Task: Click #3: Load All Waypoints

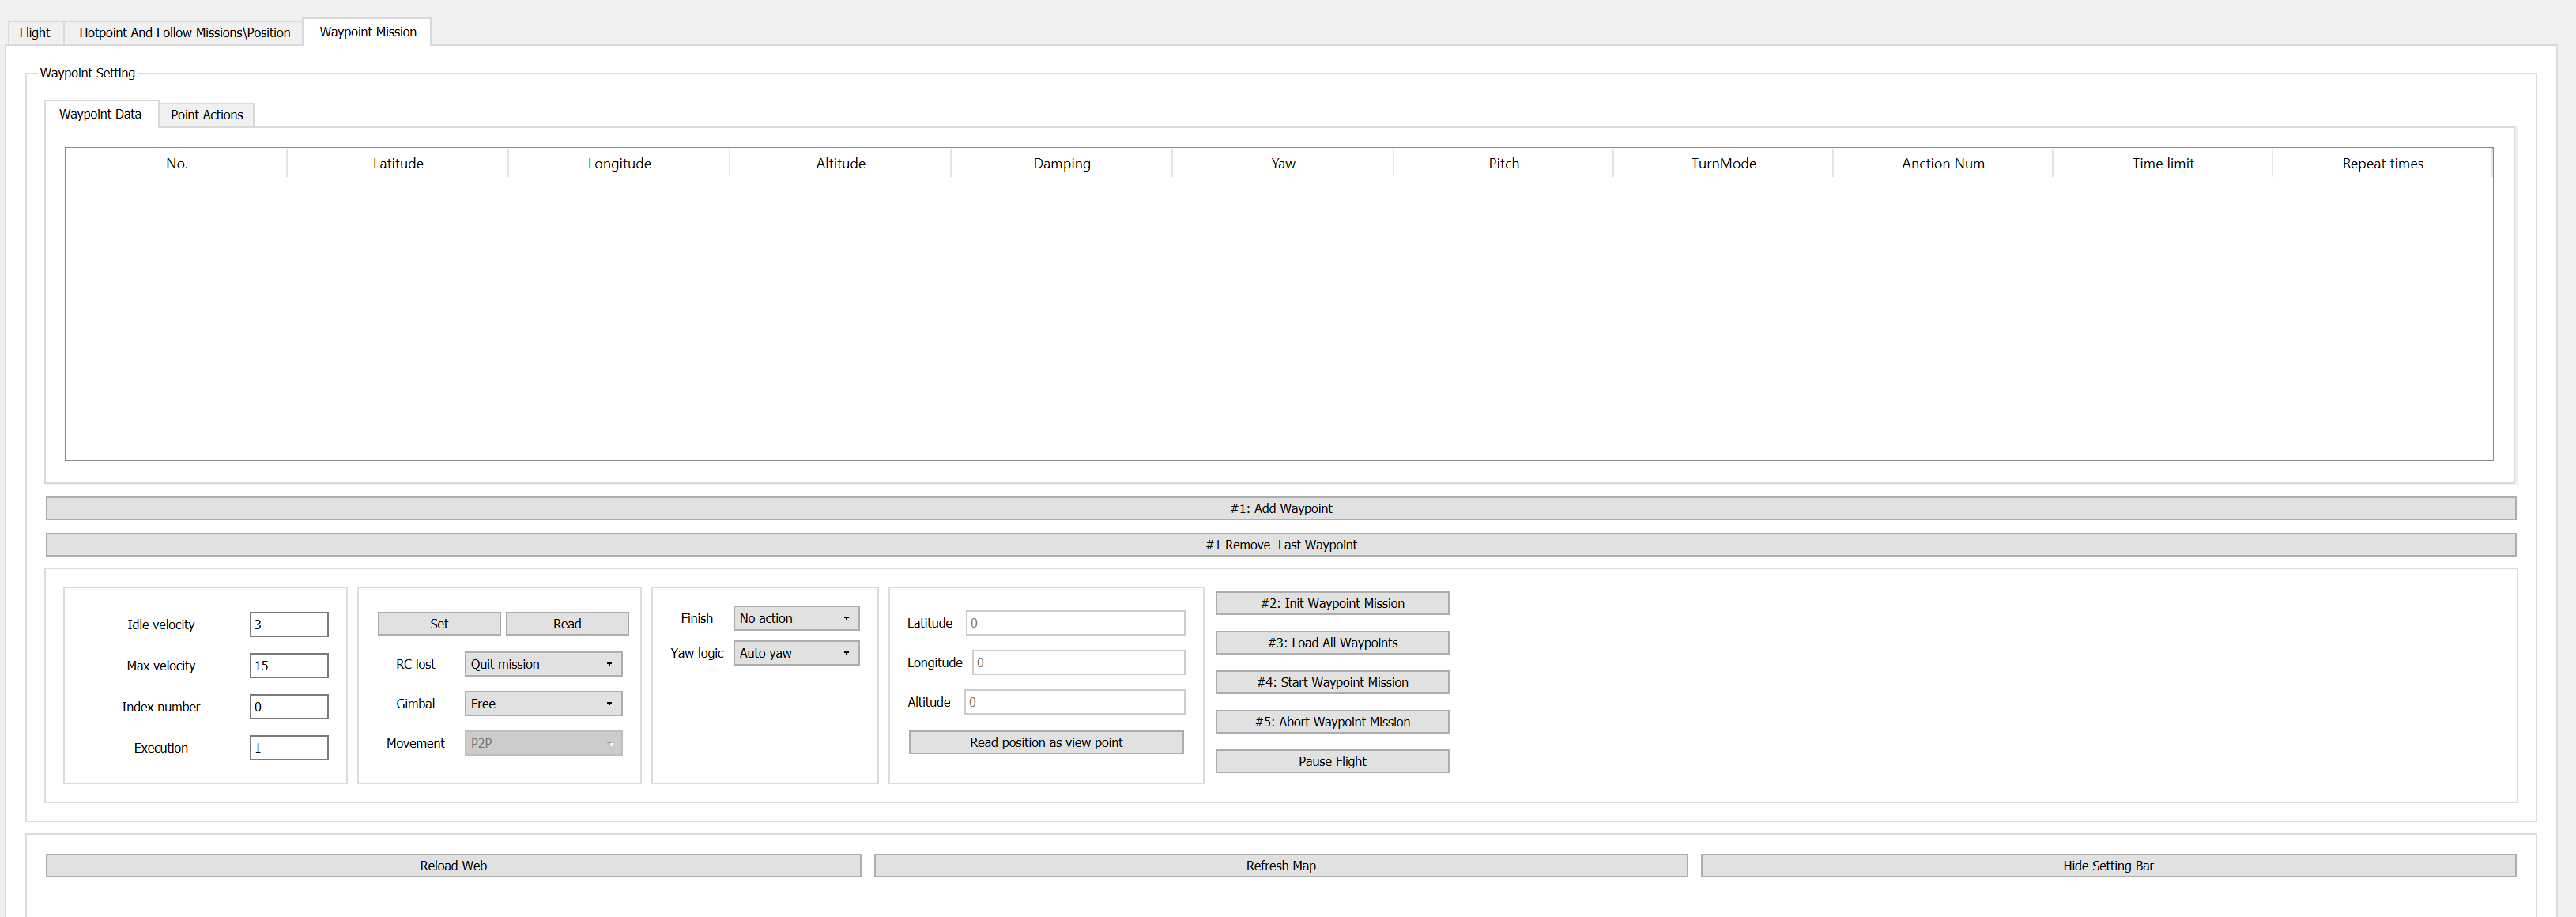Action: [1332, 642]
